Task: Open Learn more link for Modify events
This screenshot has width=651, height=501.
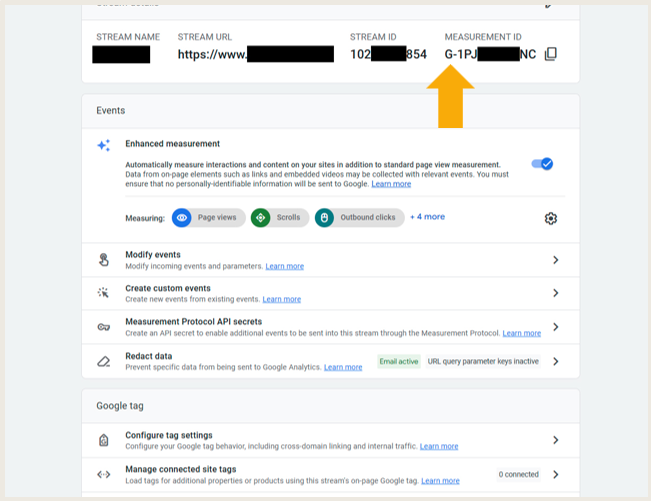Action: pyautogui.click(x=284, y=266)
